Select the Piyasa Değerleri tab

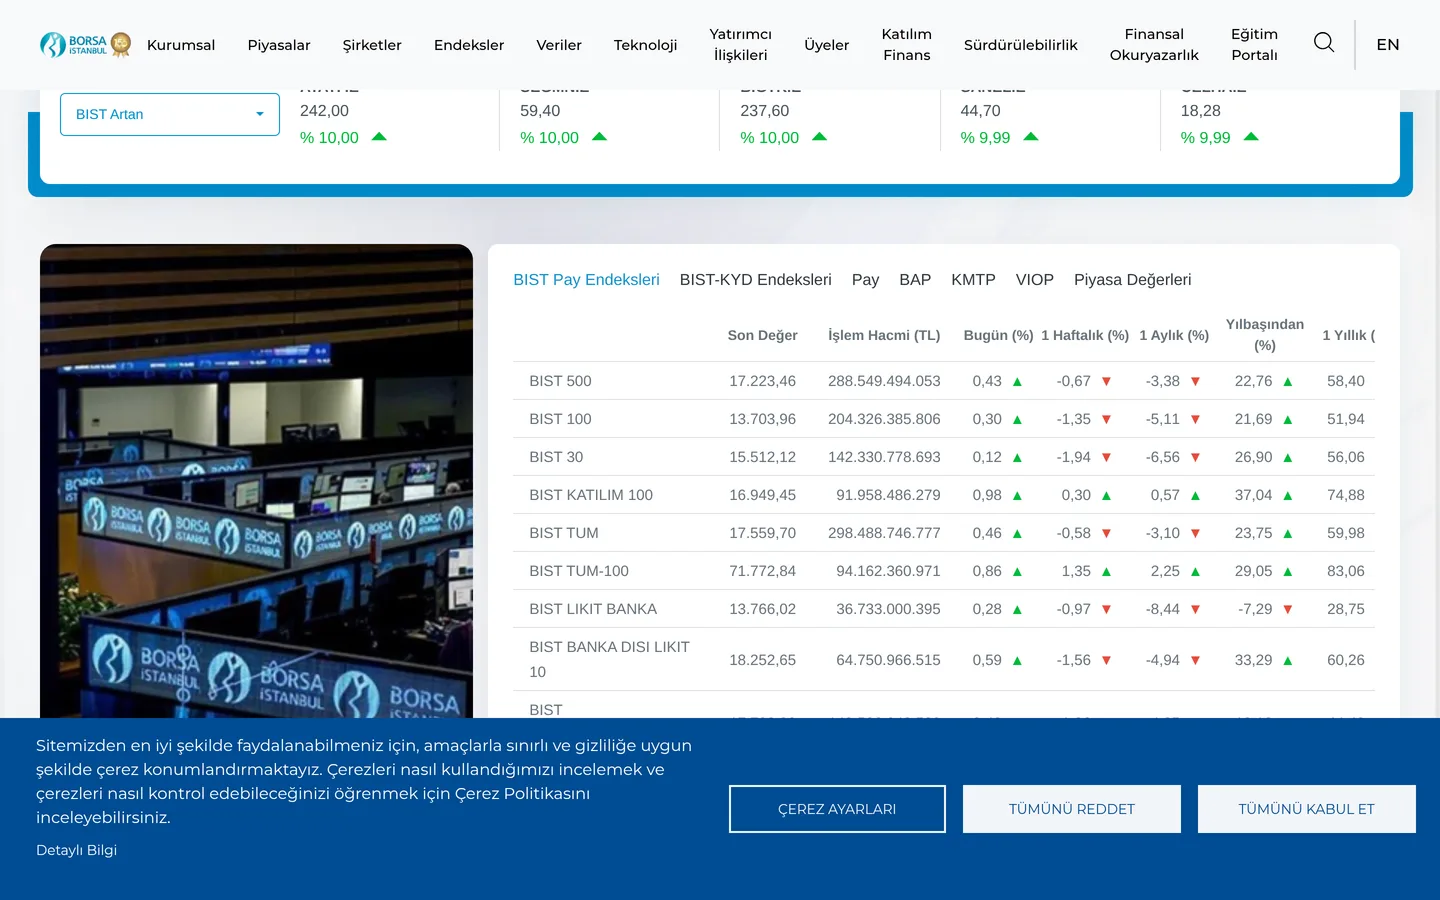(1133, 280)
